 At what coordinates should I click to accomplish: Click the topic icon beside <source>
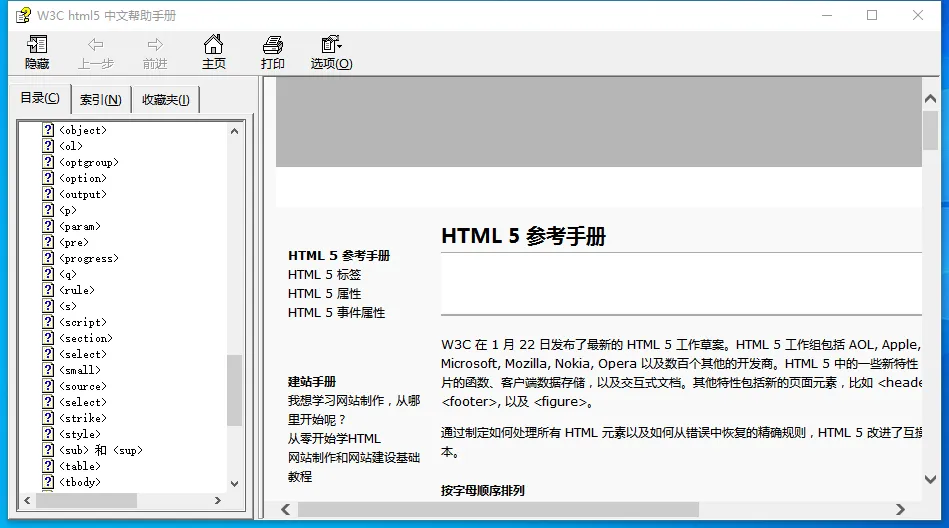(x=48, y=386)
